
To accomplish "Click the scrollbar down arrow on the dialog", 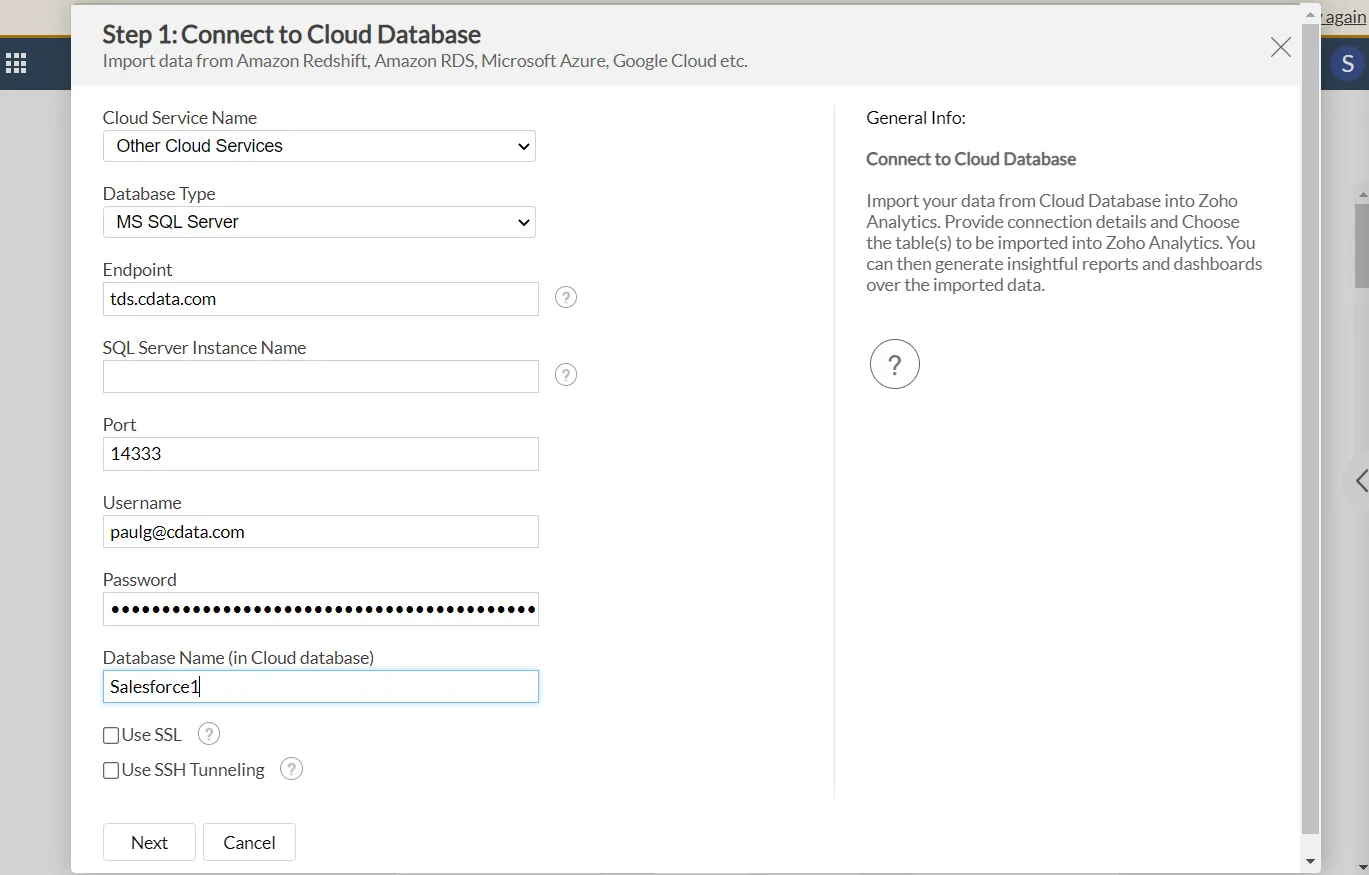I will (1310, 860).
